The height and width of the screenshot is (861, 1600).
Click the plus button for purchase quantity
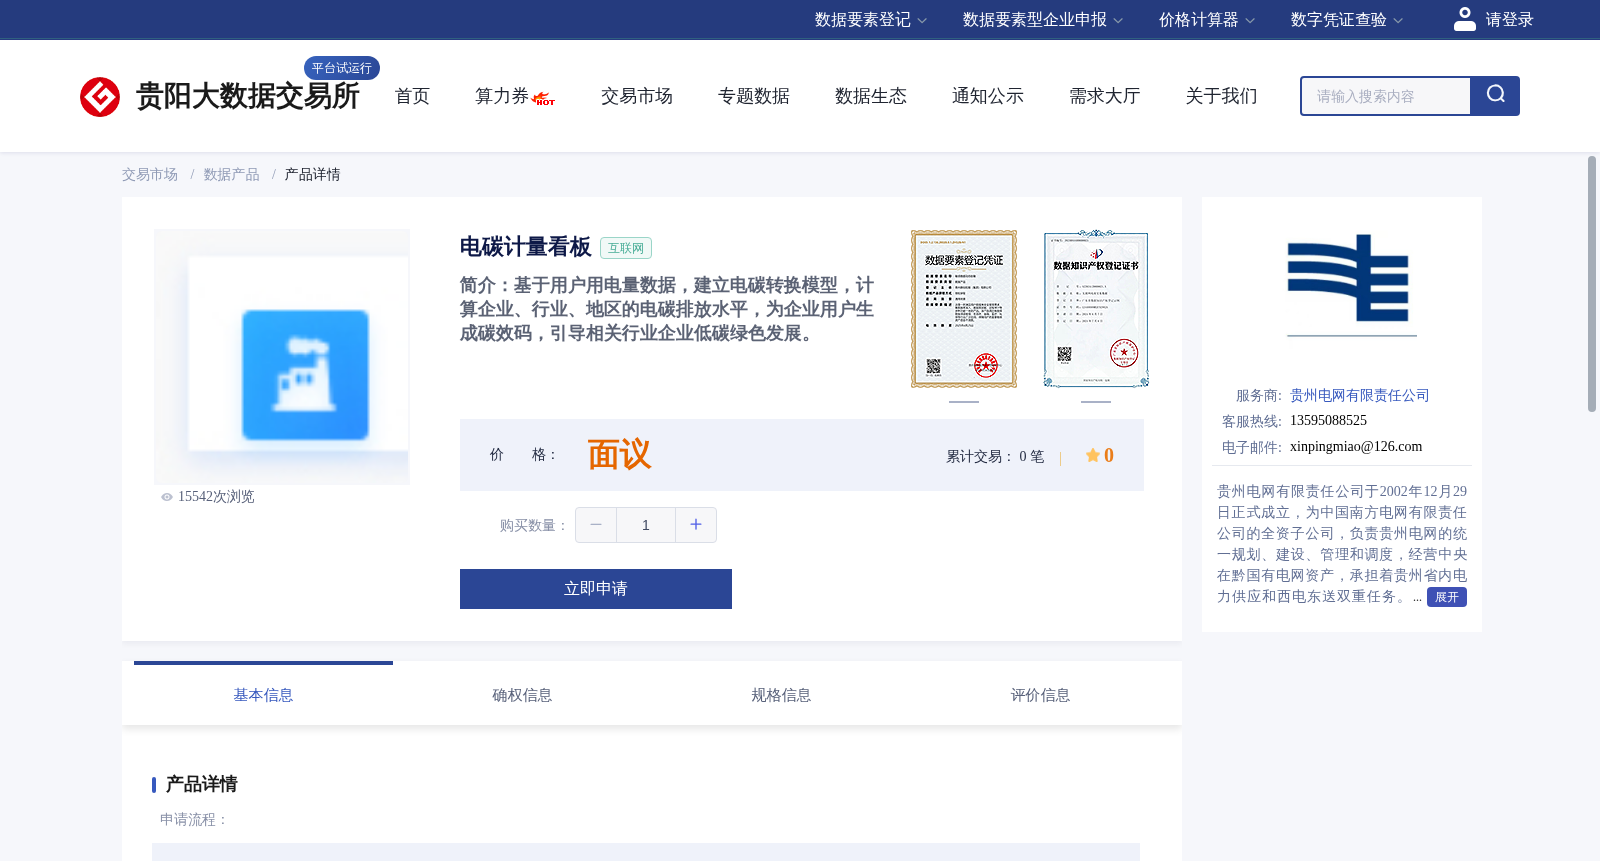pos(696,525)
